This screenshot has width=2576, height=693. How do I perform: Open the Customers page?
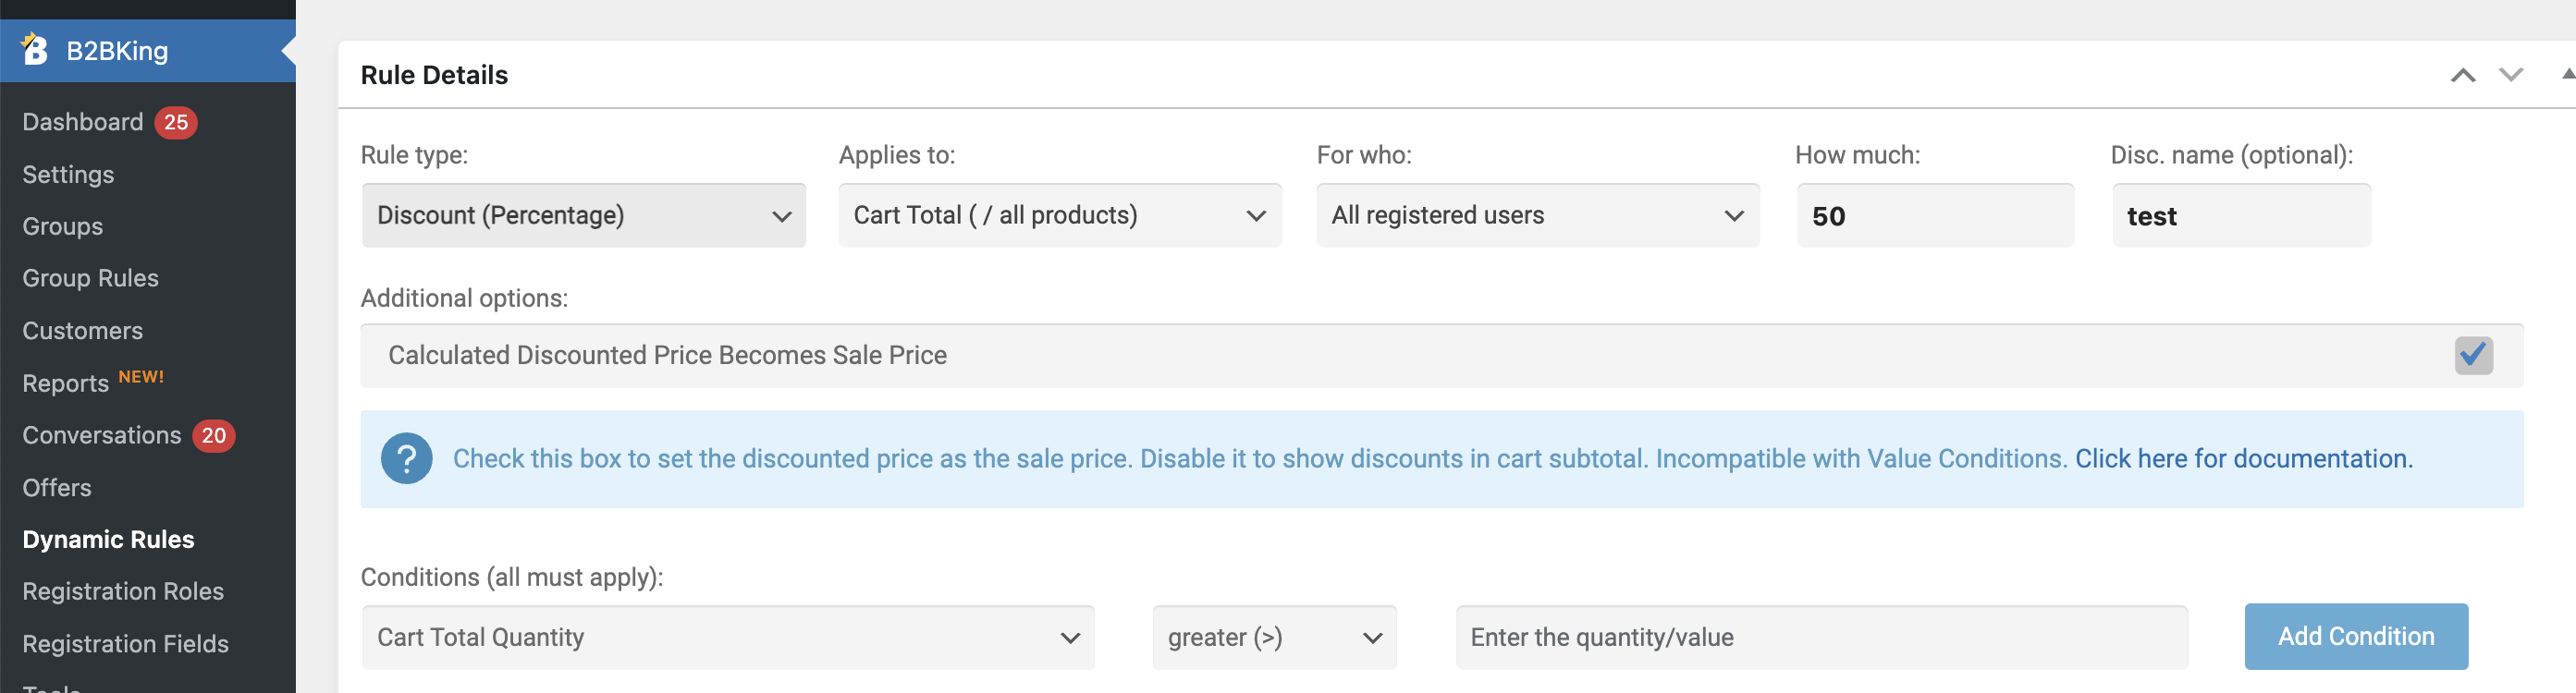pyautogui.click(x=83, y=330)
